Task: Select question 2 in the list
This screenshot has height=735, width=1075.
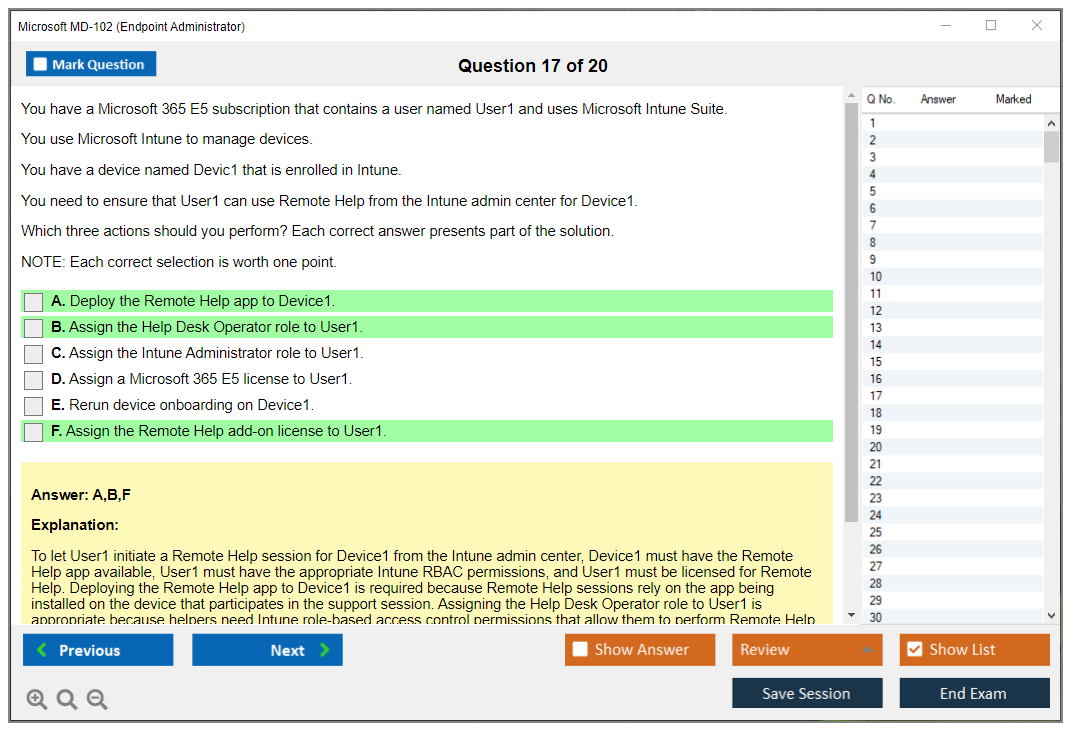Action: [953, 141]
